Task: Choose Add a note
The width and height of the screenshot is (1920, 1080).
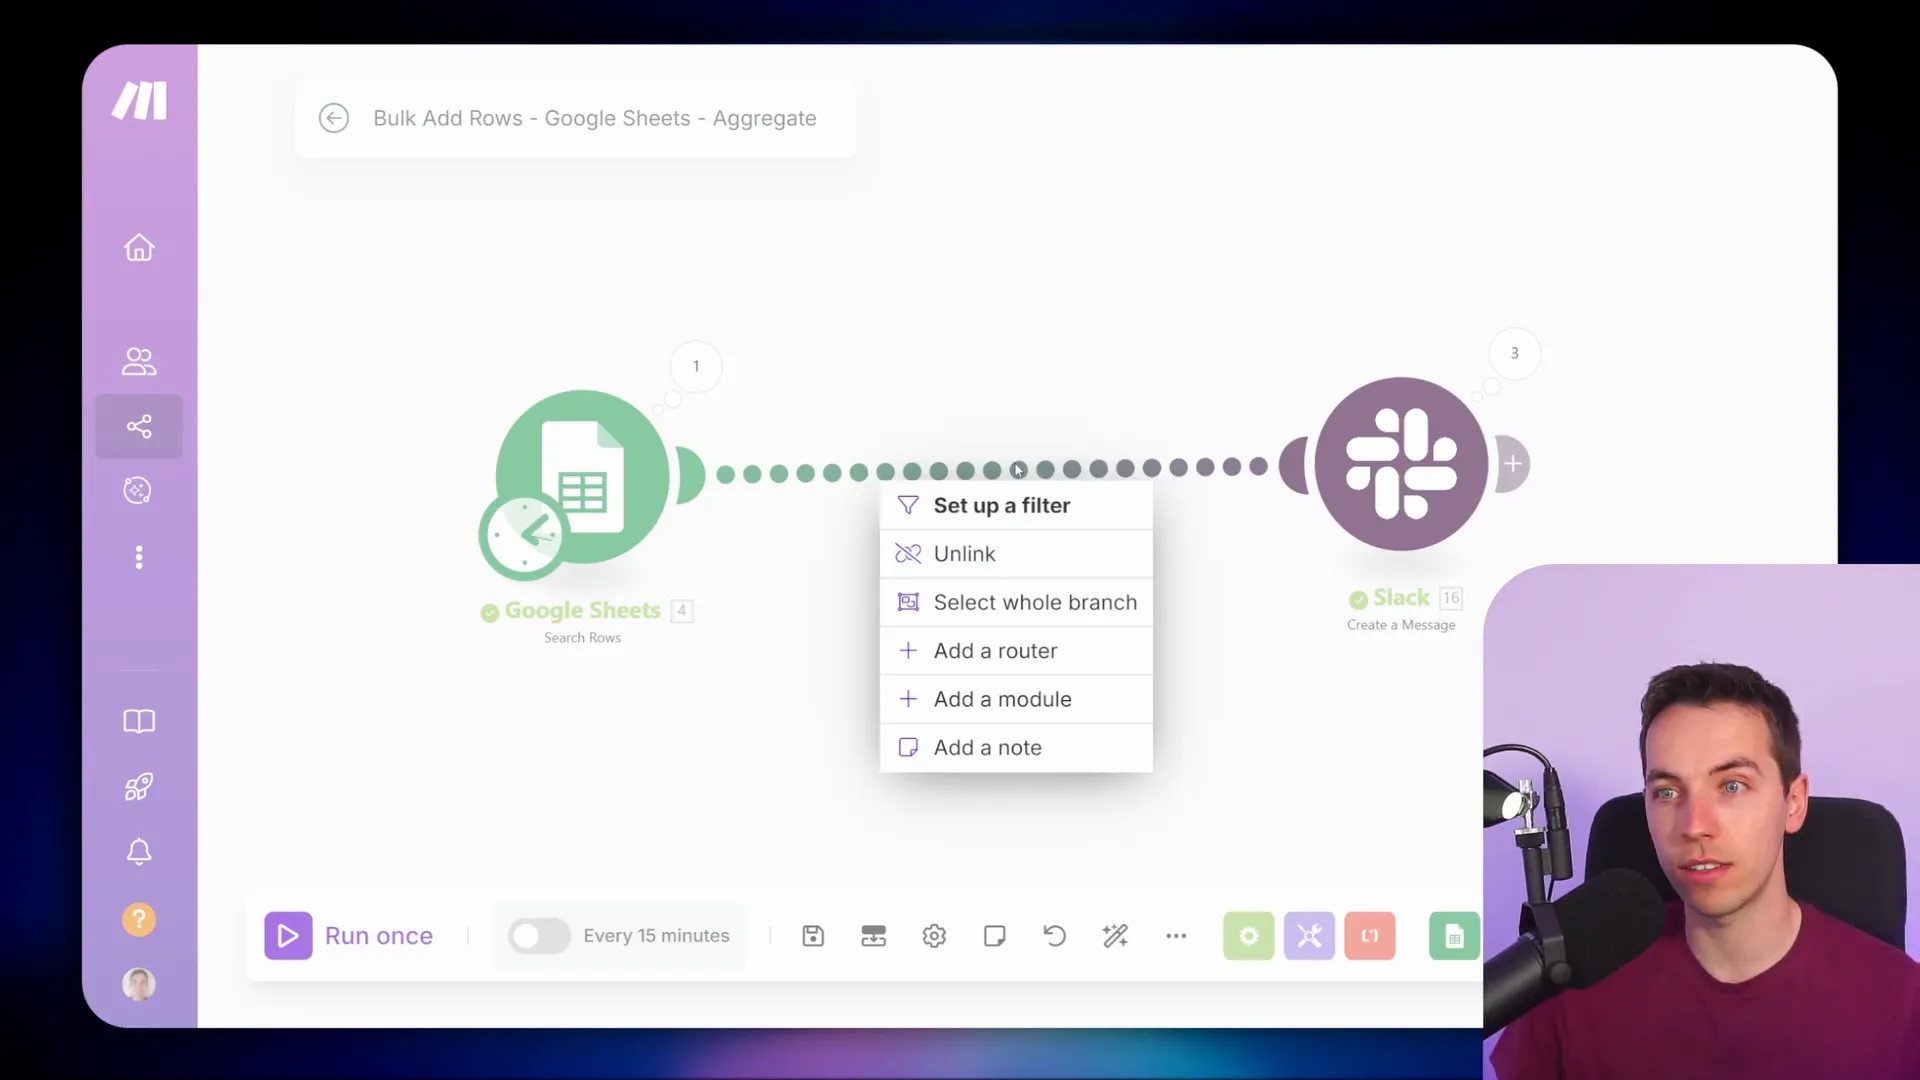Action: 1016,748
